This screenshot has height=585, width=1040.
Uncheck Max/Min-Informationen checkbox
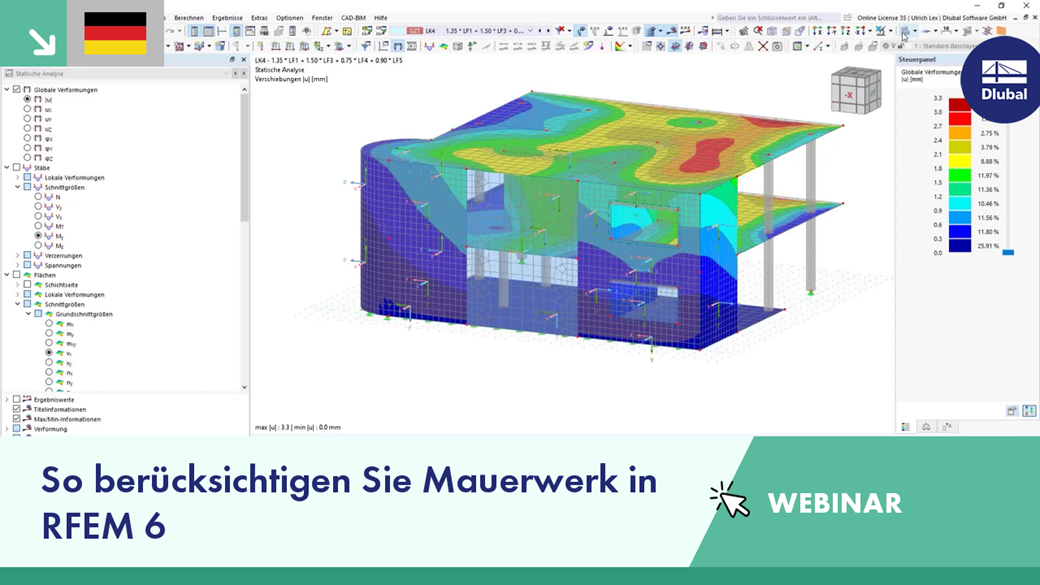click(x=17, y=419)
